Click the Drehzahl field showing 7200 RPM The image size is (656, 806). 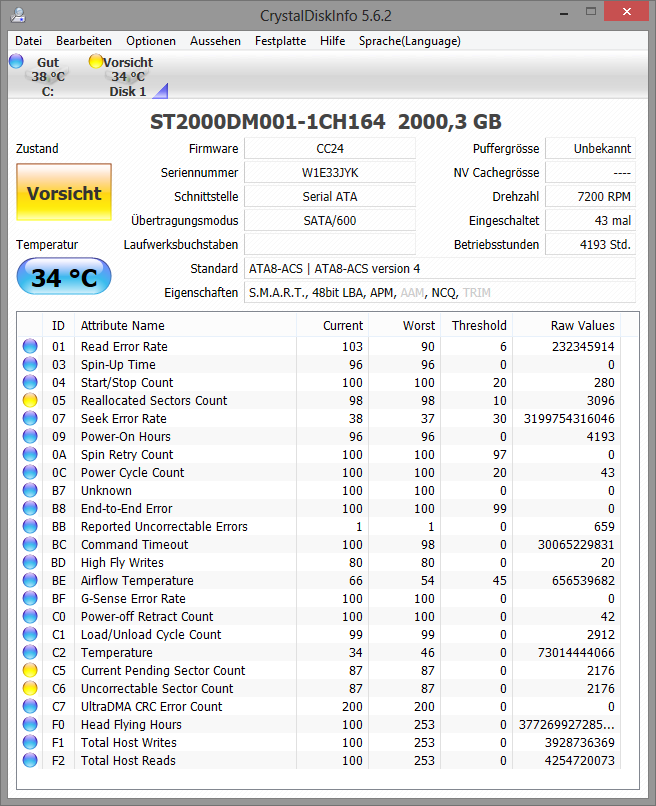pyautogui.click(x=590, y=196)
